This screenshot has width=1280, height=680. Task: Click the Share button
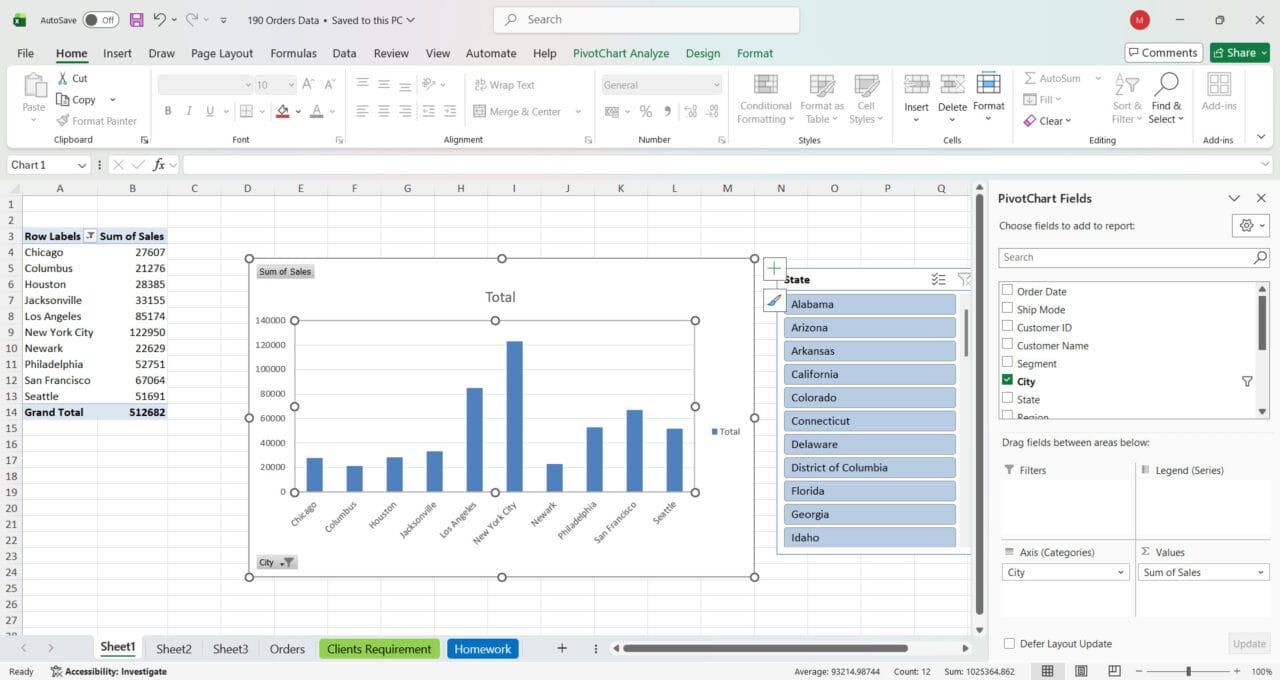coord(1239,53)
